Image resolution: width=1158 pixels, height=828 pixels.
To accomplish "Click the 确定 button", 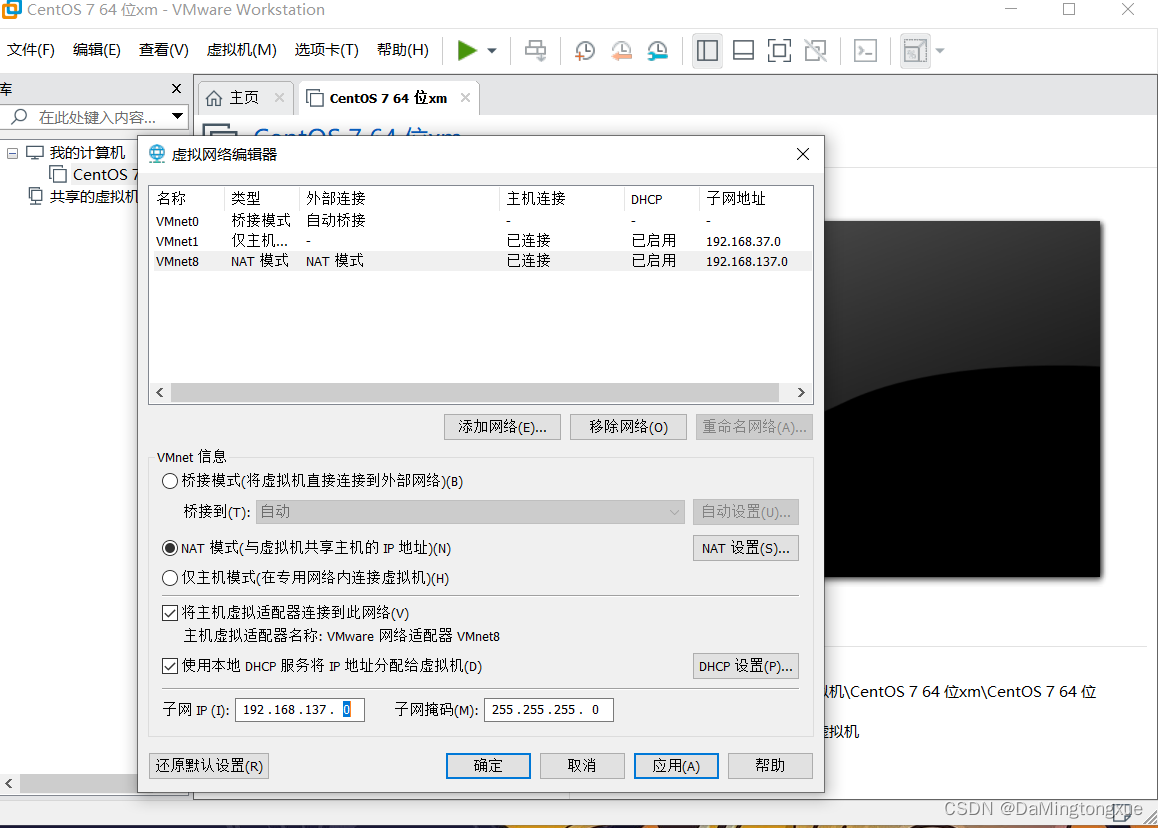I will tap(488, 766).
